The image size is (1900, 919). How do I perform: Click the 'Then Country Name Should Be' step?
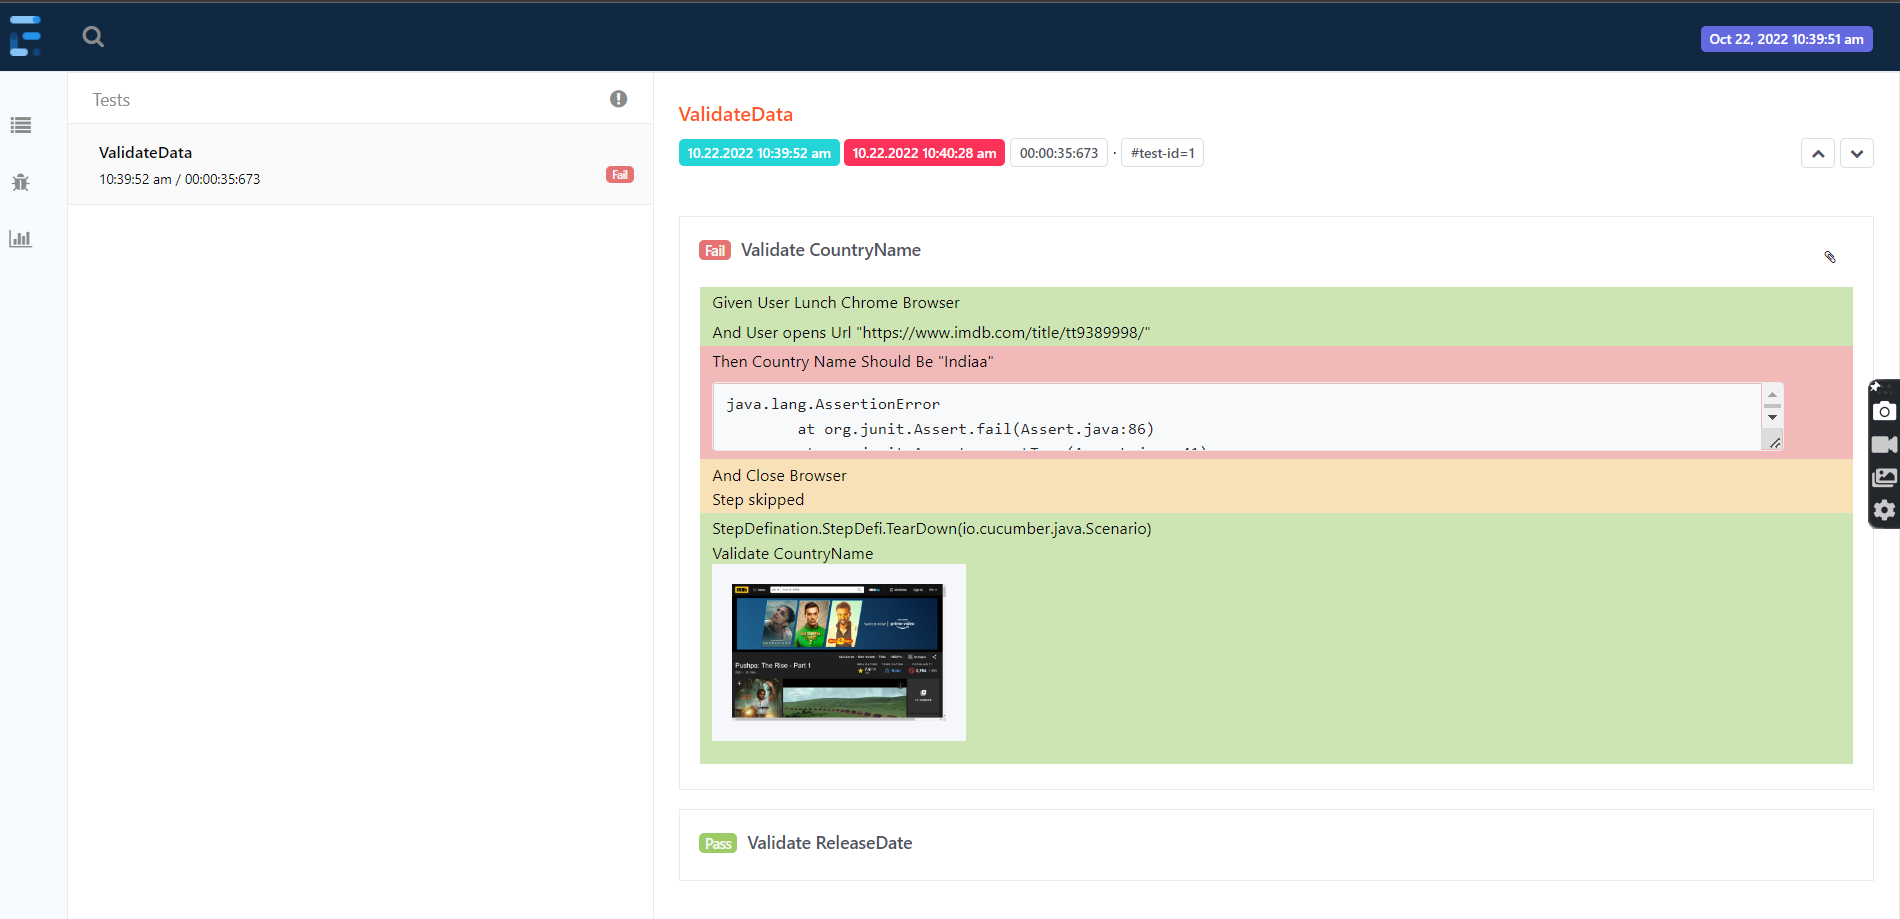pos(853,362)
